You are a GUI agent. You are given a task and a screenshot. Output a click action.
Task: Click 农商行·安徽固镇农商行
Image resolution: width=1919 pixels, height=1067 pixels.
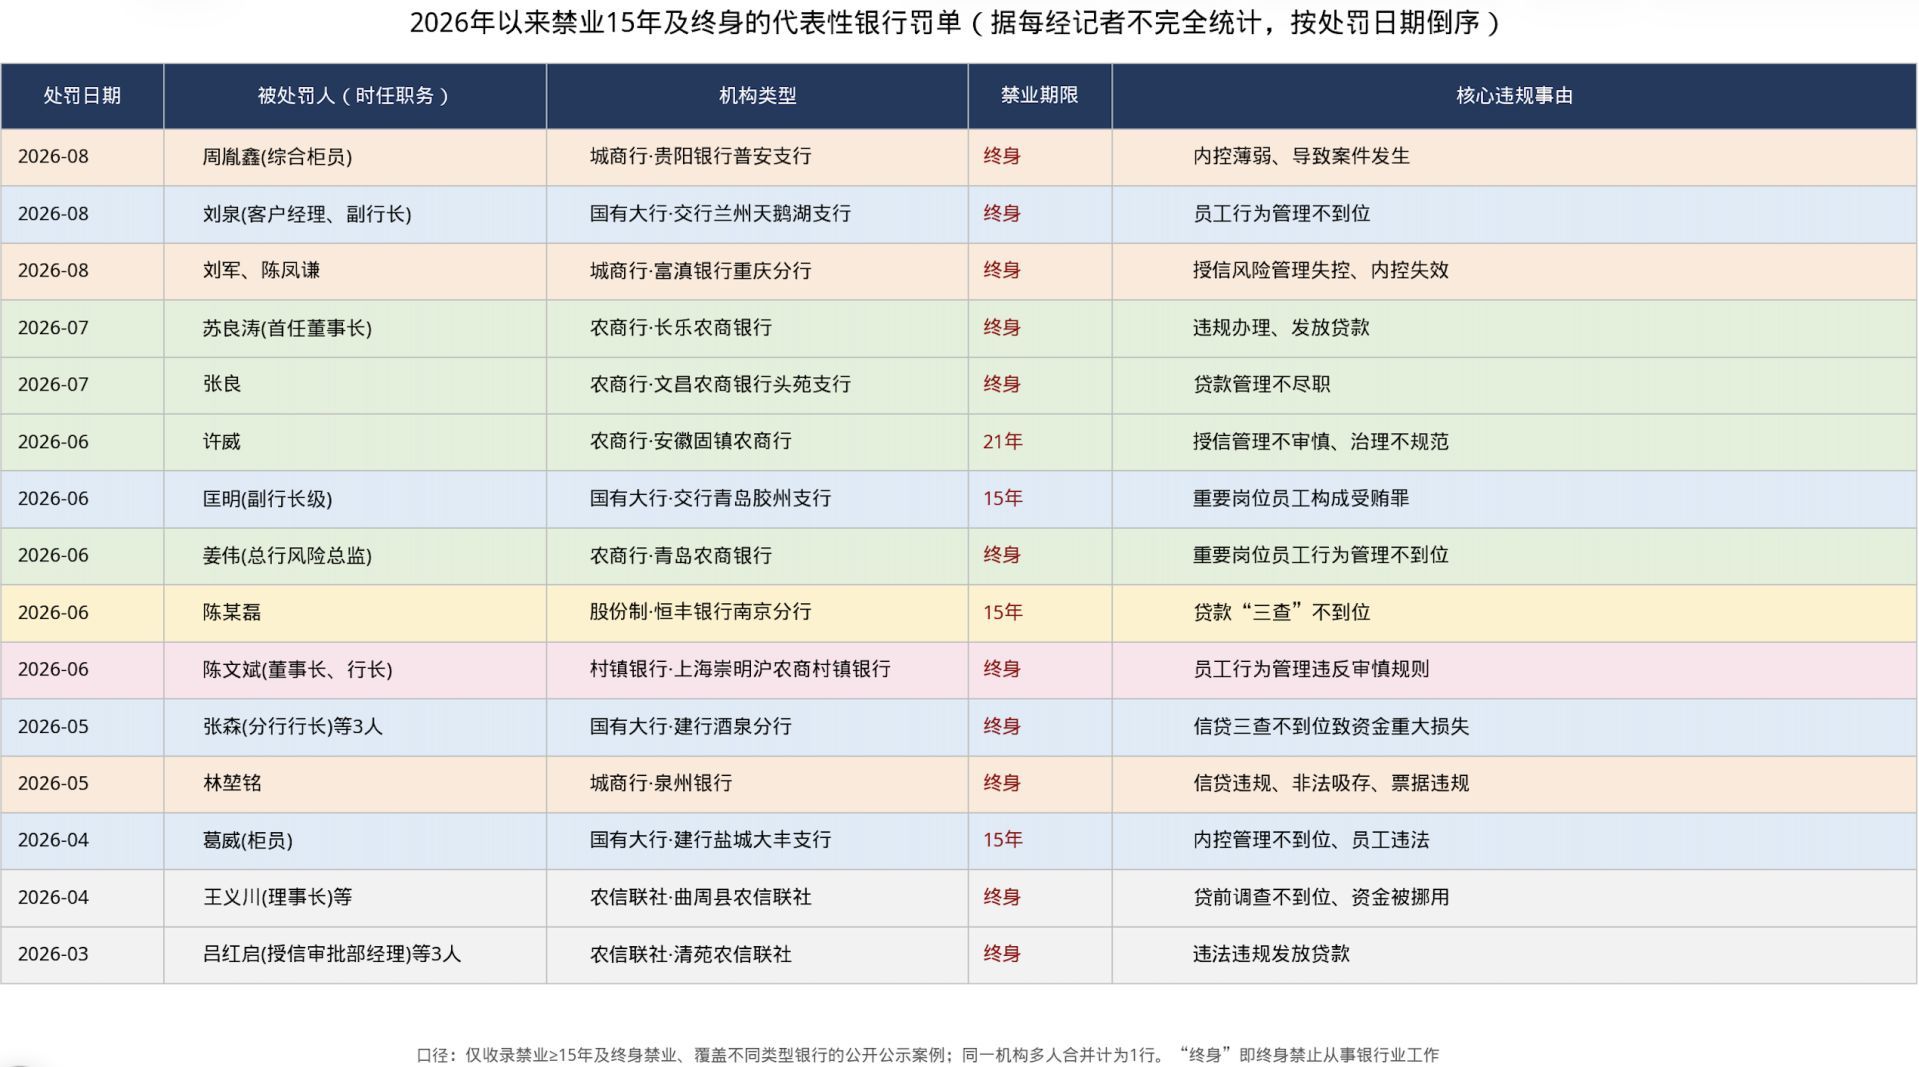pos(690,441)
